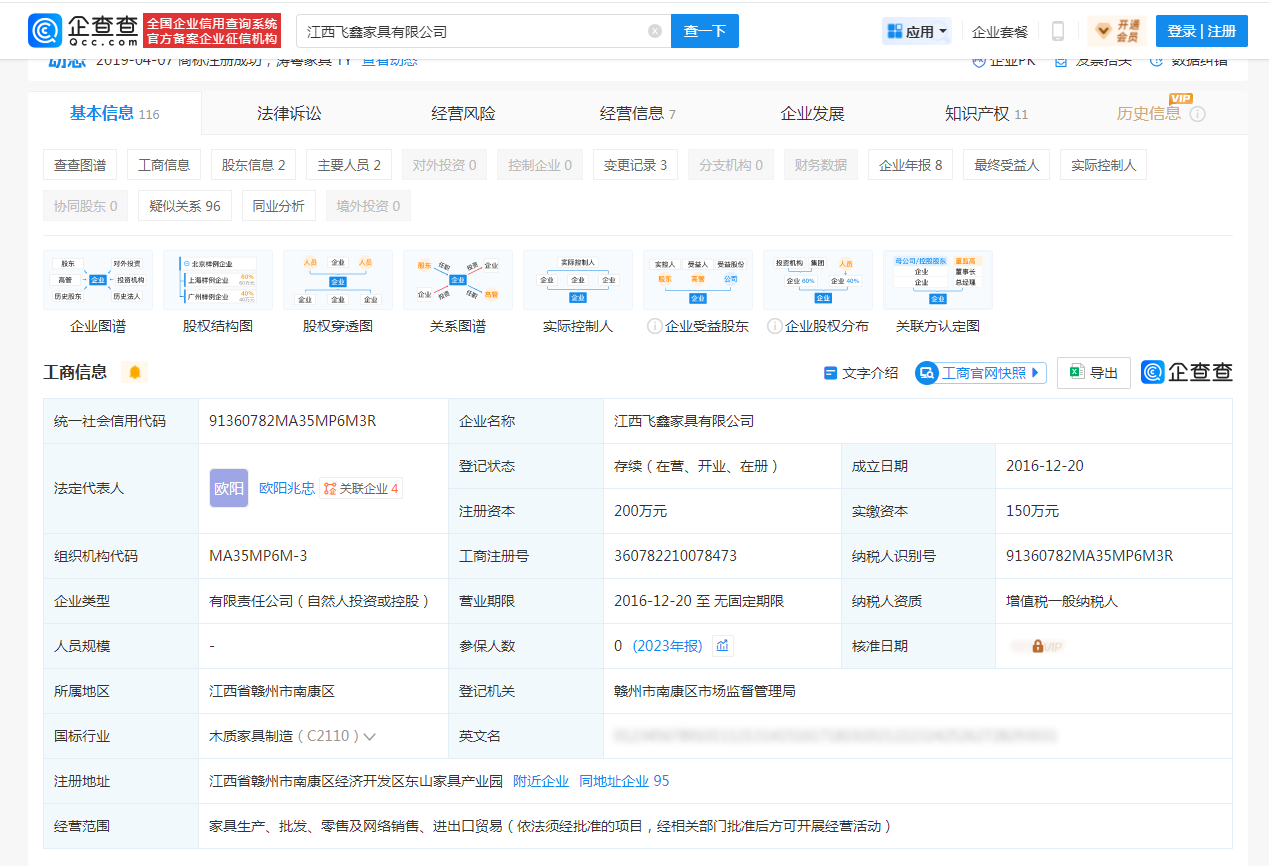Open the 工商官网快照 button
1269x866 pixels.
coord(981,373)
